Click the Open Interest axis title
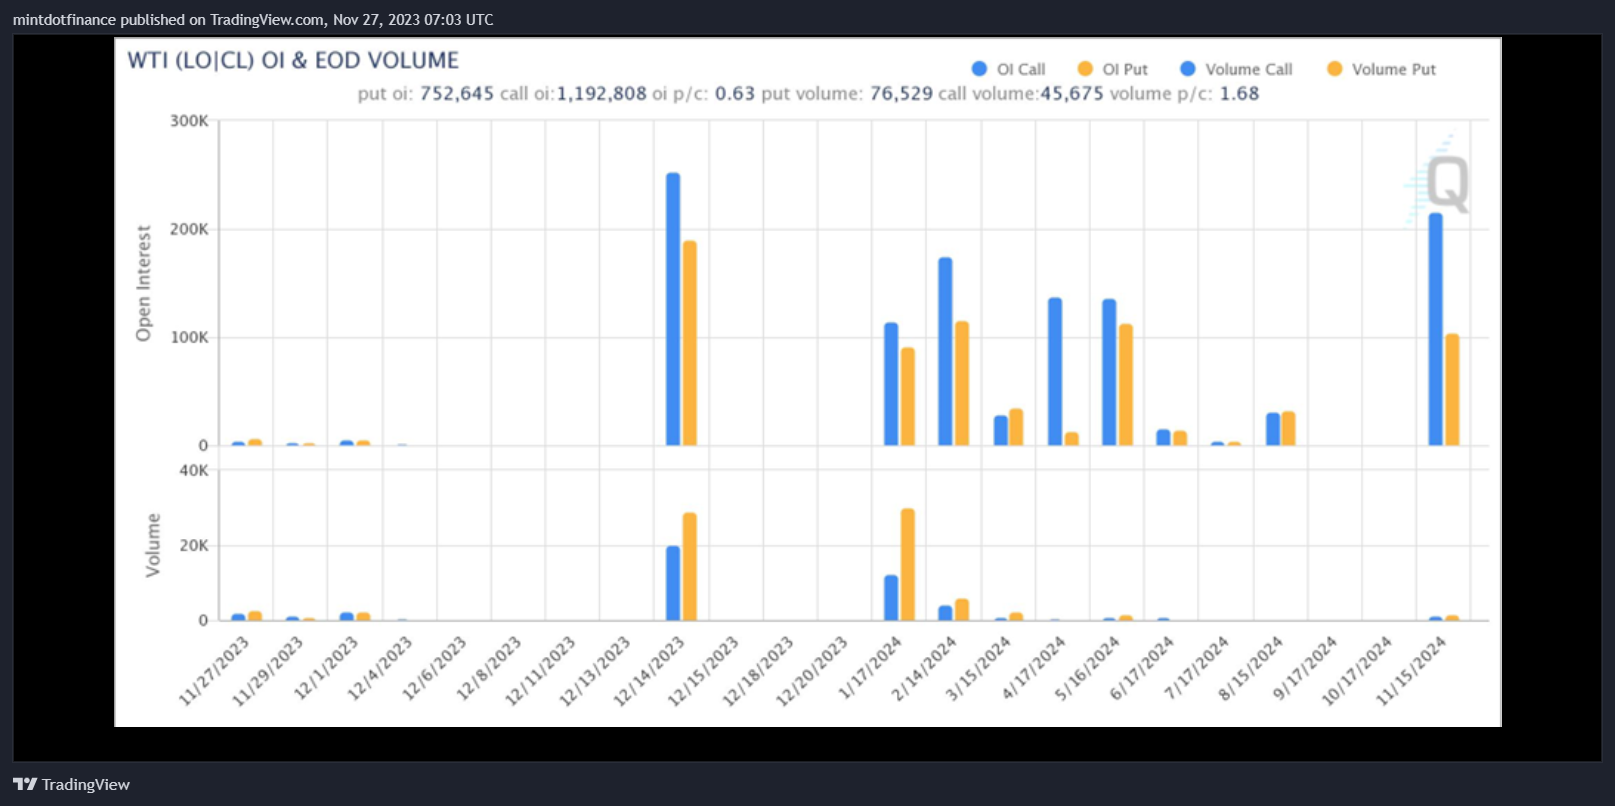Viewport: 1615px width, 806px height. pos(144,283)
